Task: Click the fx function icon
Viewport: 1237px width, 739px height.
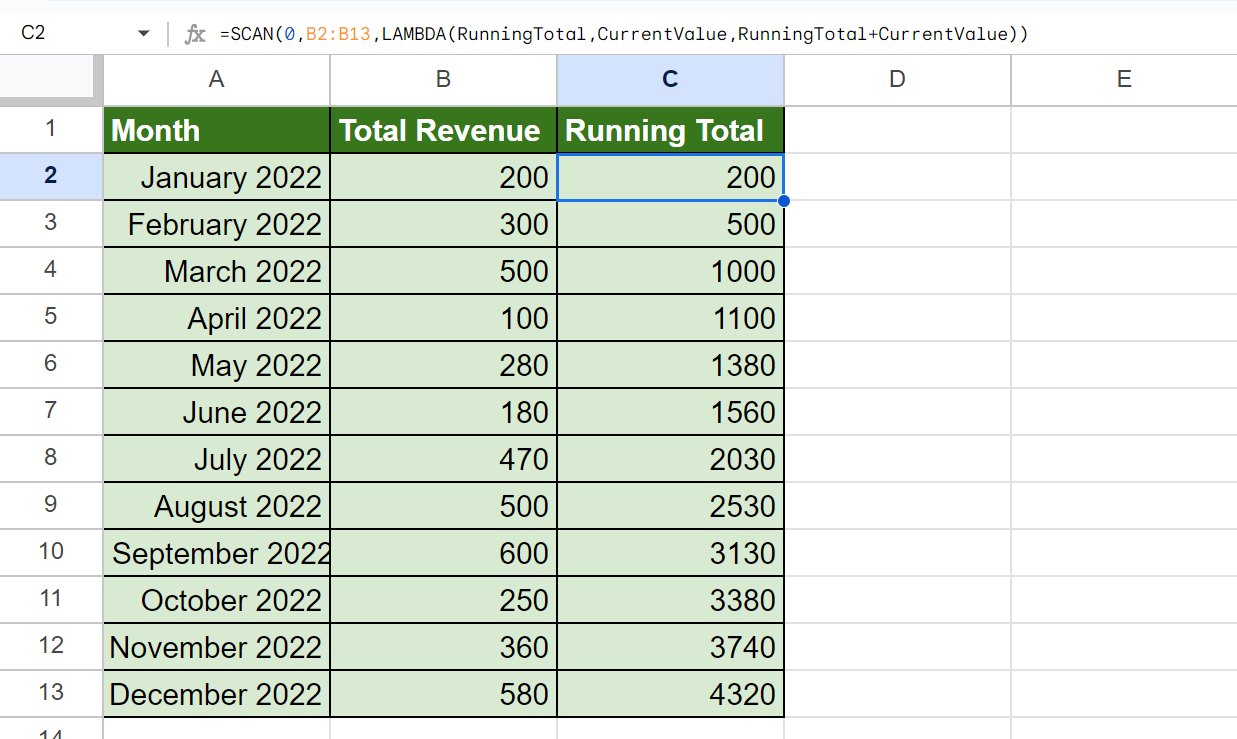Action: (195, 34)
